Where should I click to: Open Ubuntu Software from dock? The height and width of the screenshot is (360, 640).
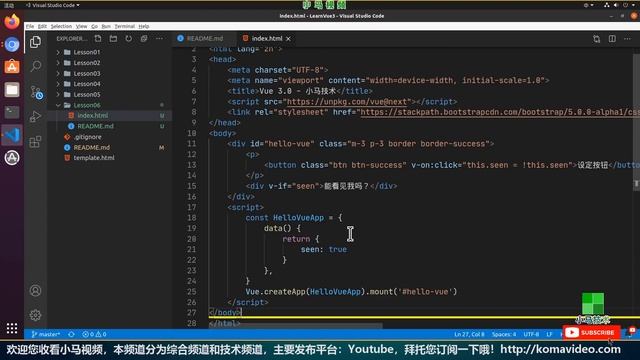coord(12,67)
